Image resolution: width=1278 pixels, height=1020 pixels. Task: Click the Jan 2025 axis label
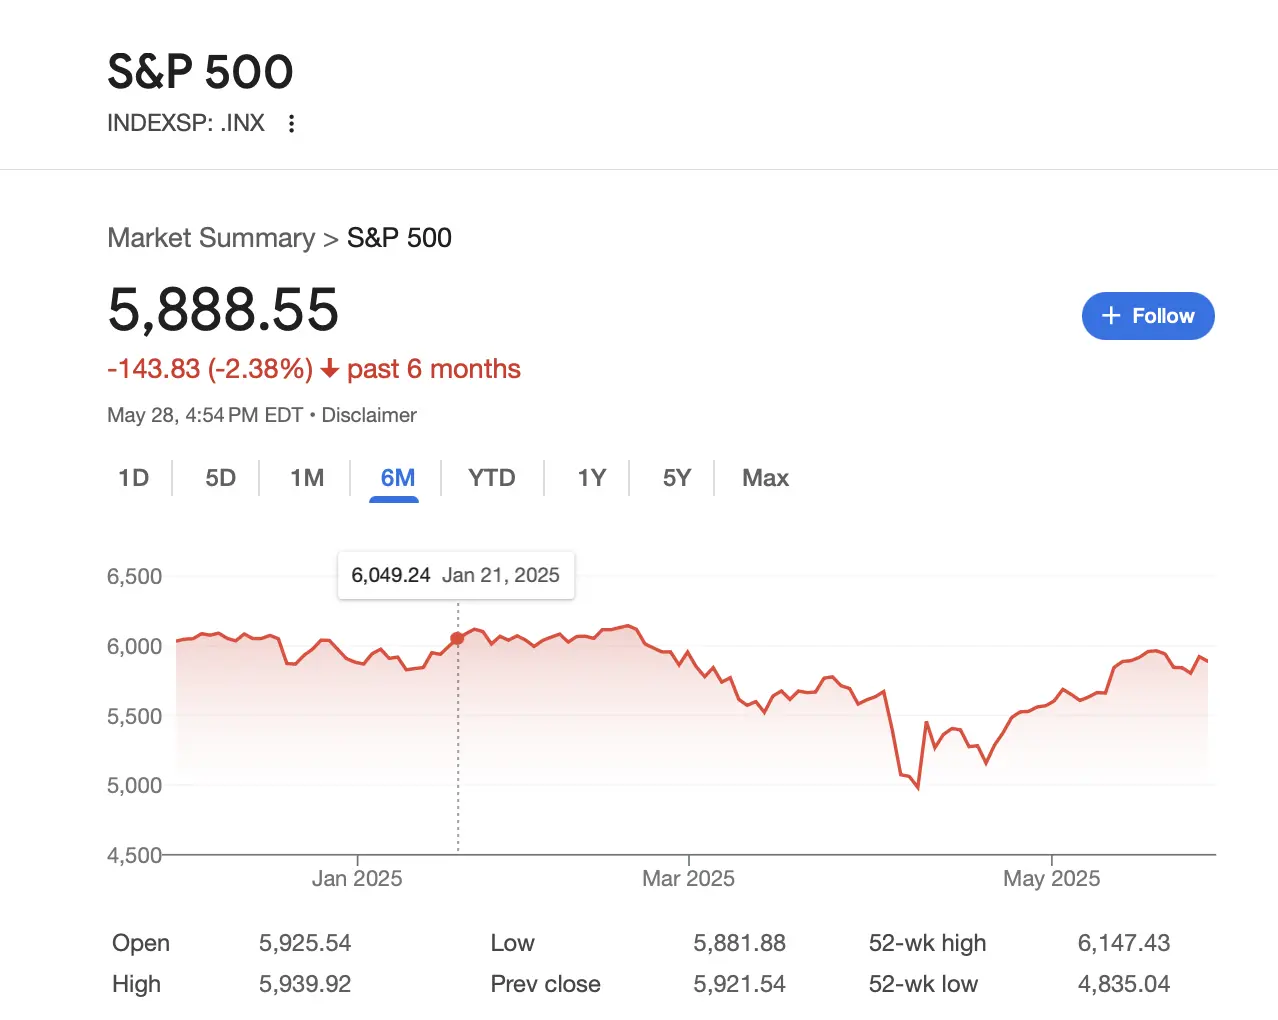[x=357, y=878]
